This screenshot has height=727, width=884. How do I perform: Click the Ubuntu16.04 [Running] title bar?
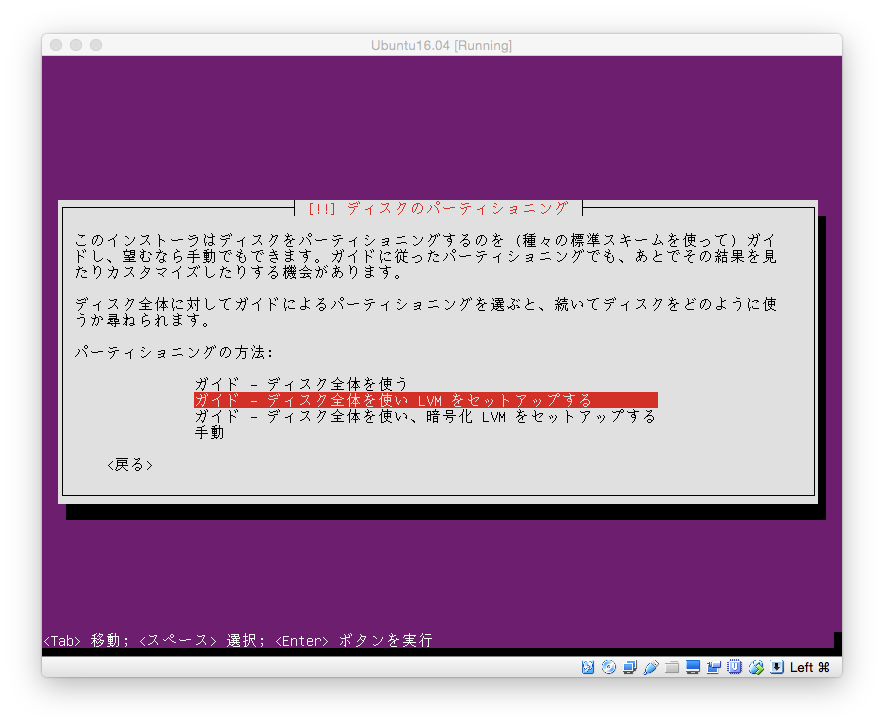click(x=442, y=45)
